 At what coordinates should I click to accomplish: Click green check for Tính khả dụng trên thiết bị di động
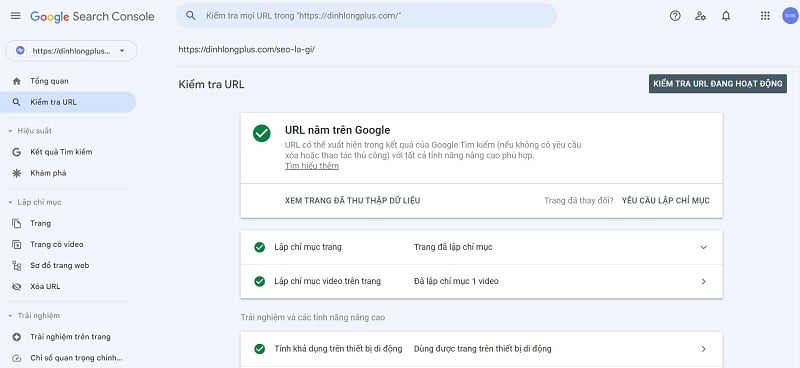[x=260, y=349]
